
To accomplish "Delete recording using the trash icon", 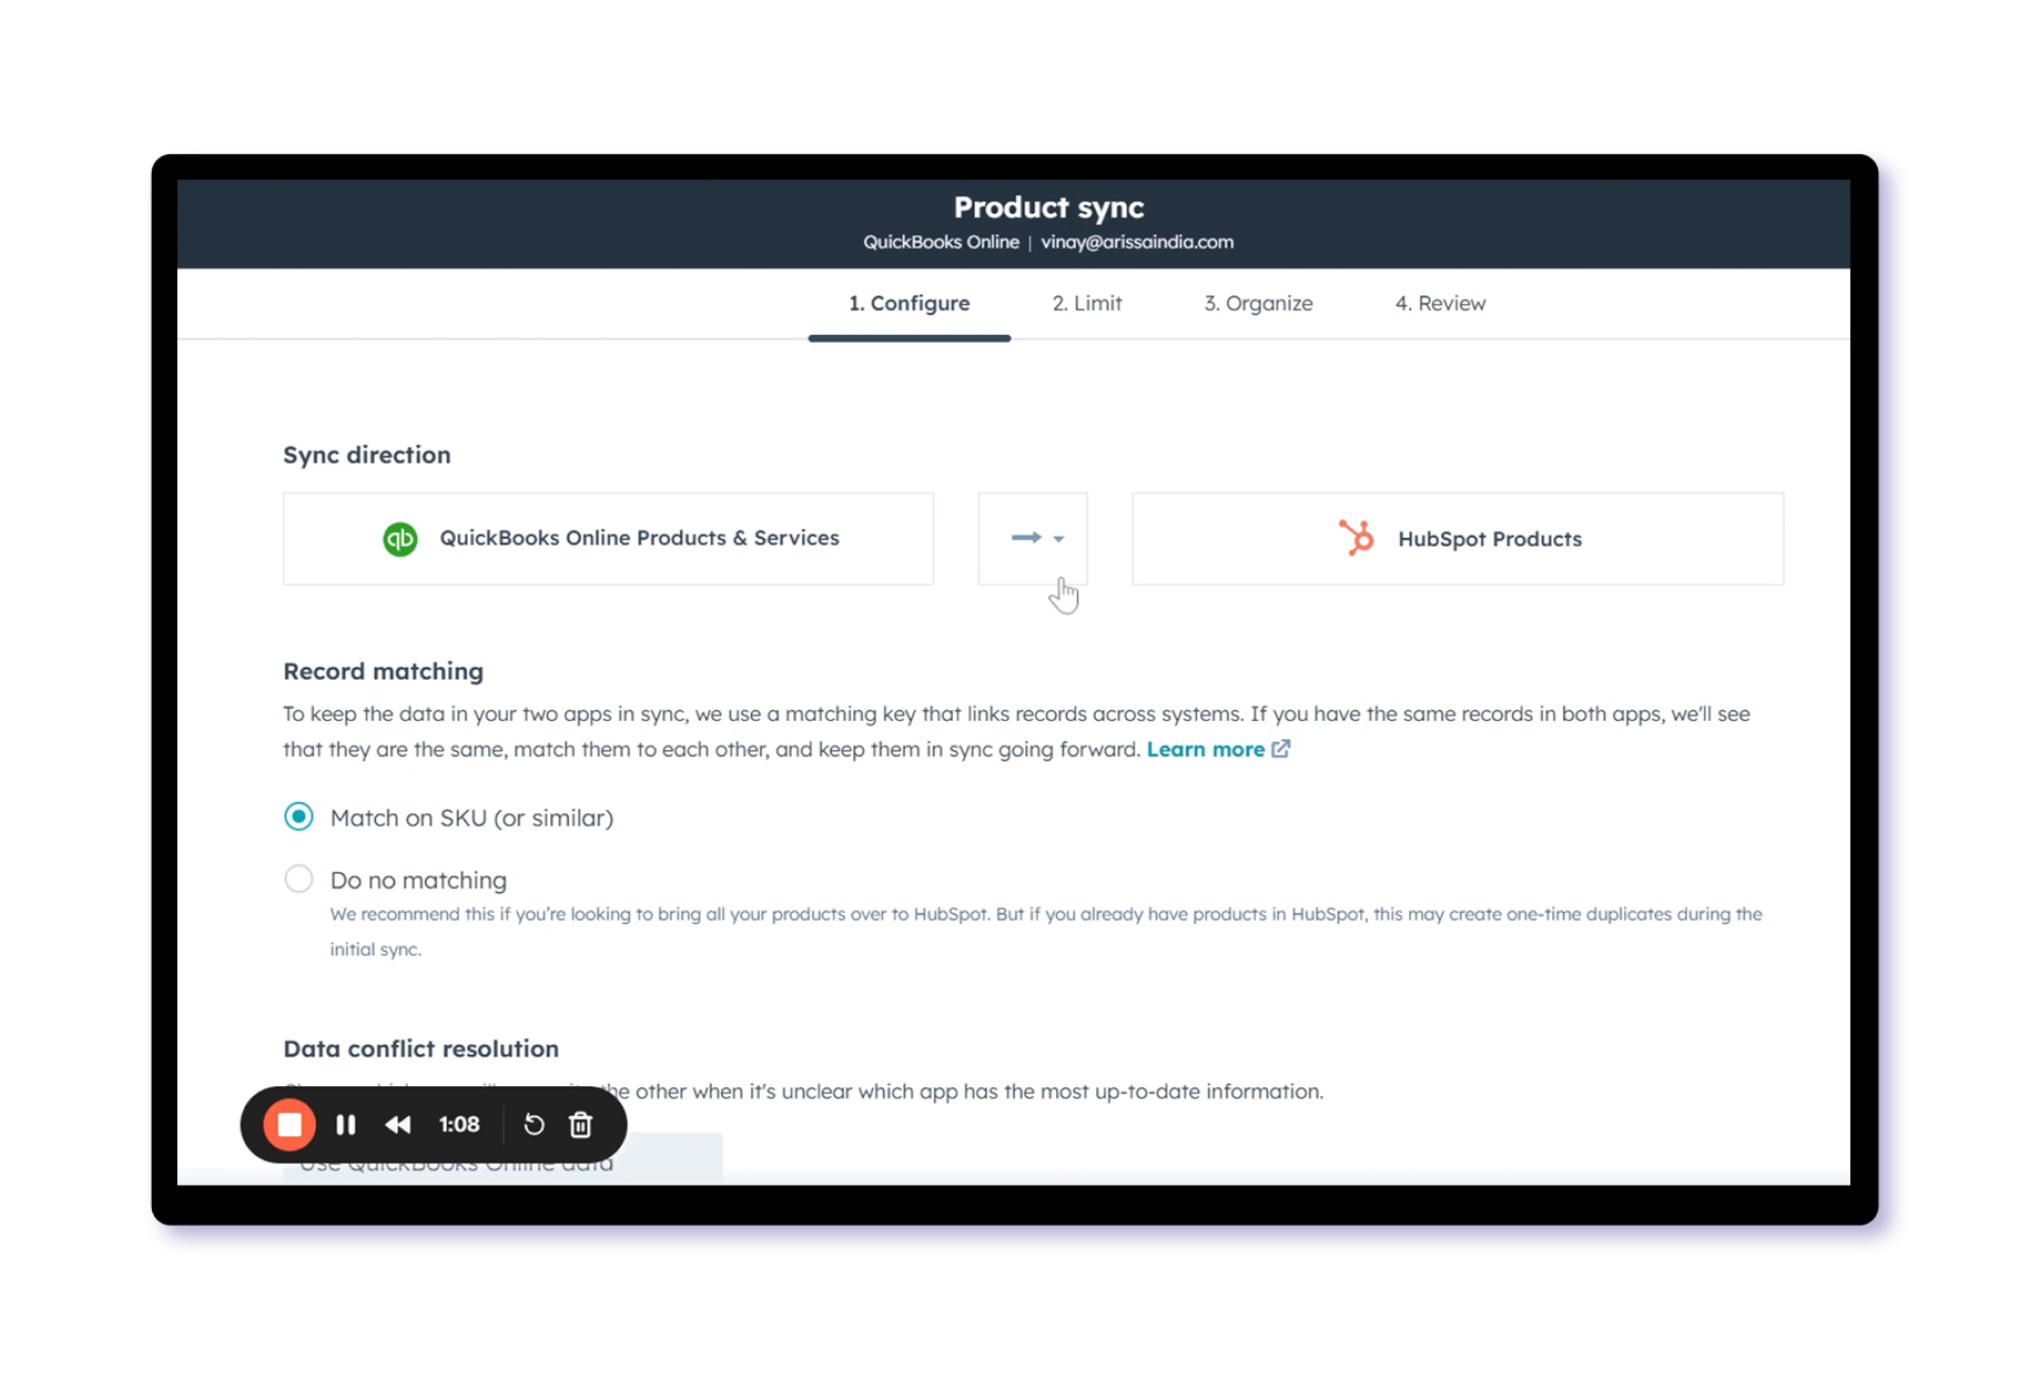I will pyautogui.click(x=580, y=1124).
